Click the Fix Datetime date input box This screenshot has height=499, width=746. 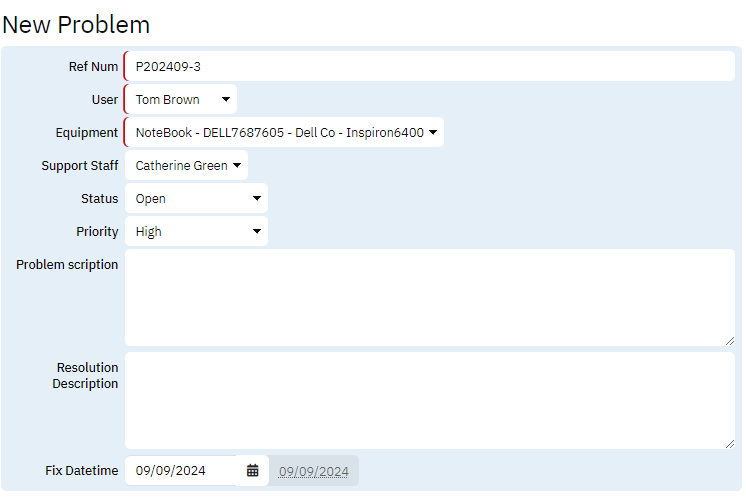(182, 471)
